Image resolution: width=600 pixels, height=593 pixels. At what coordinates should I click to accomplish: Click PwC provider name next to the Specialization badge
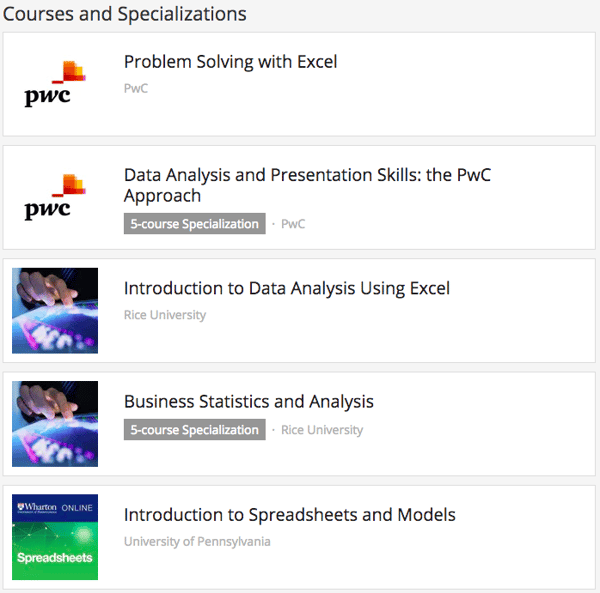point(293,224)
